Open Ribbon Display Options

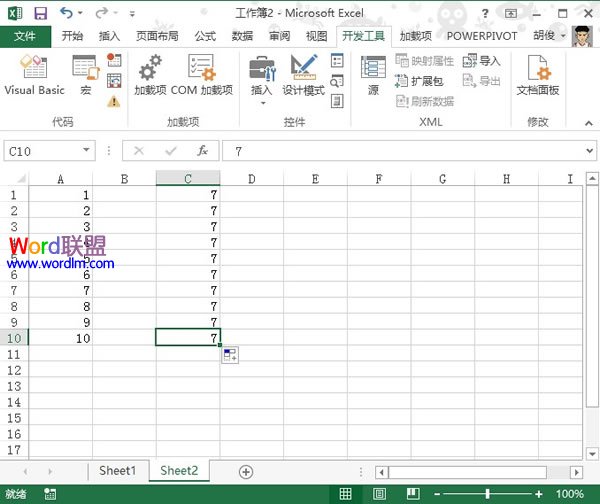511,14
